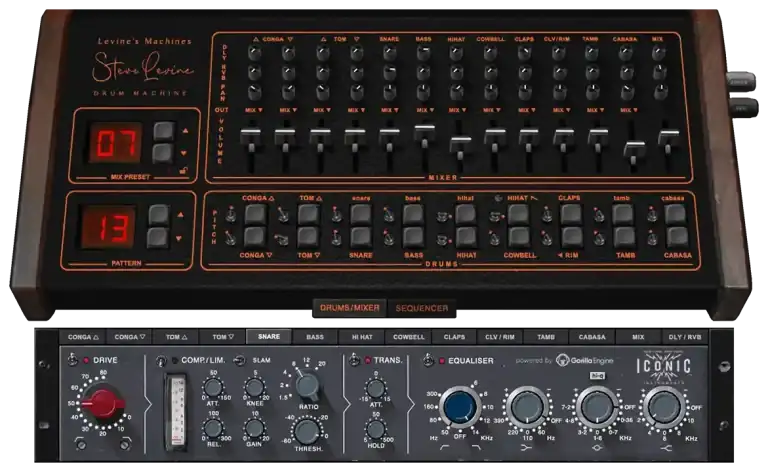Tap the upper CONGA pad
The height and width of the screenshot is (472, 768).
[x=256, y=214]
